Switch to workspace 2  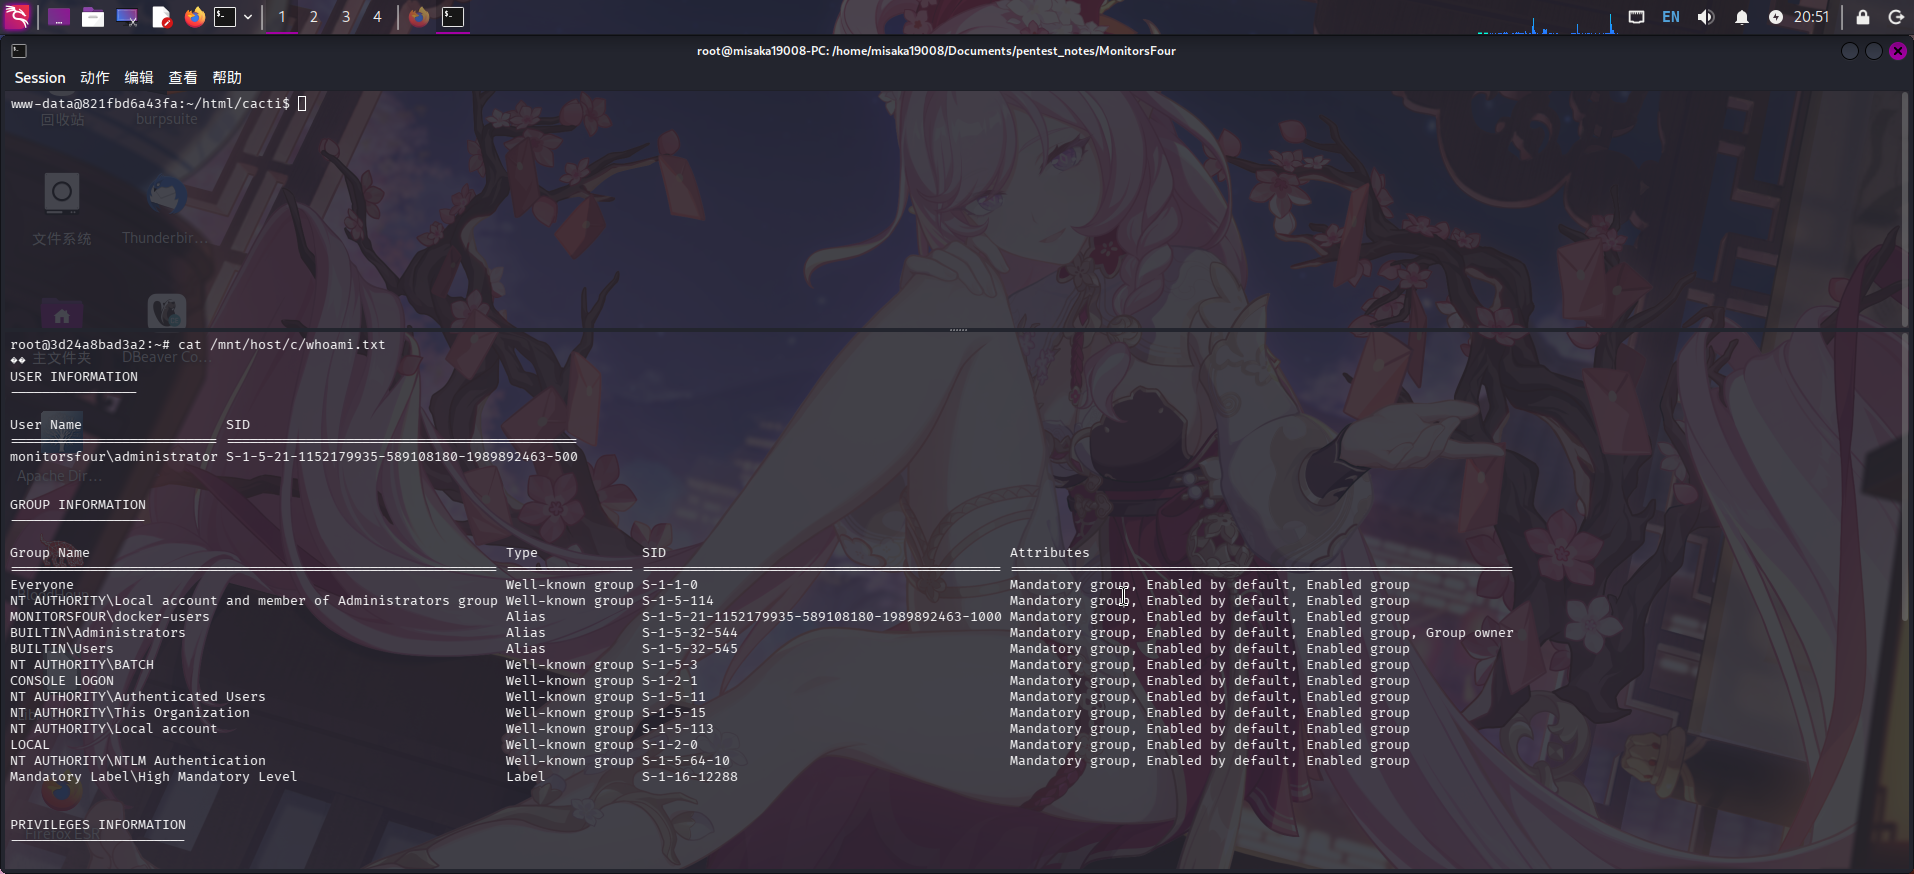pyautogui.click(x=314, y=17)
